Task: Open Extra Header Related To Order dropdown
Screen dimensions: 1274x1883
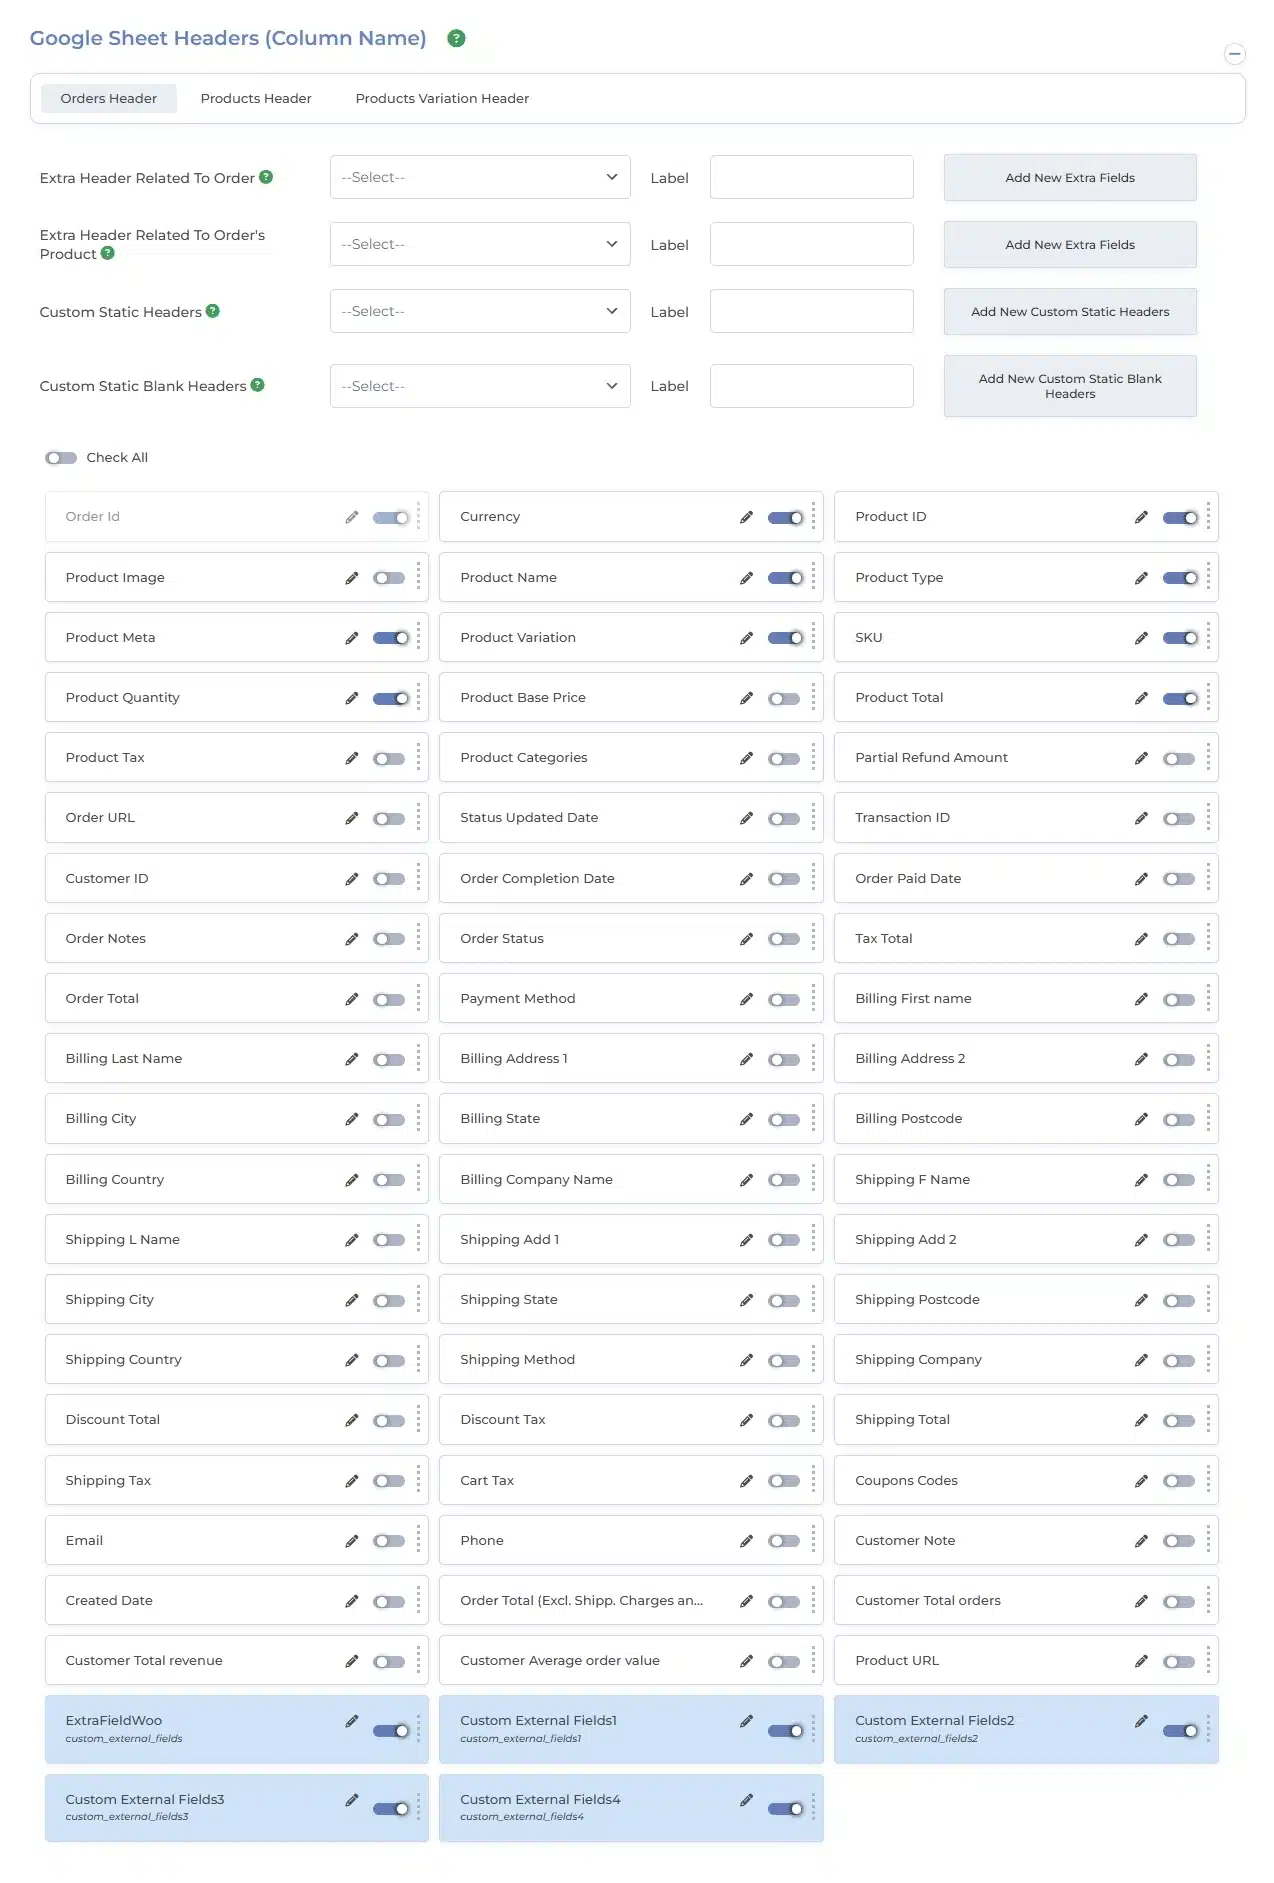Action: click(480, 177)
